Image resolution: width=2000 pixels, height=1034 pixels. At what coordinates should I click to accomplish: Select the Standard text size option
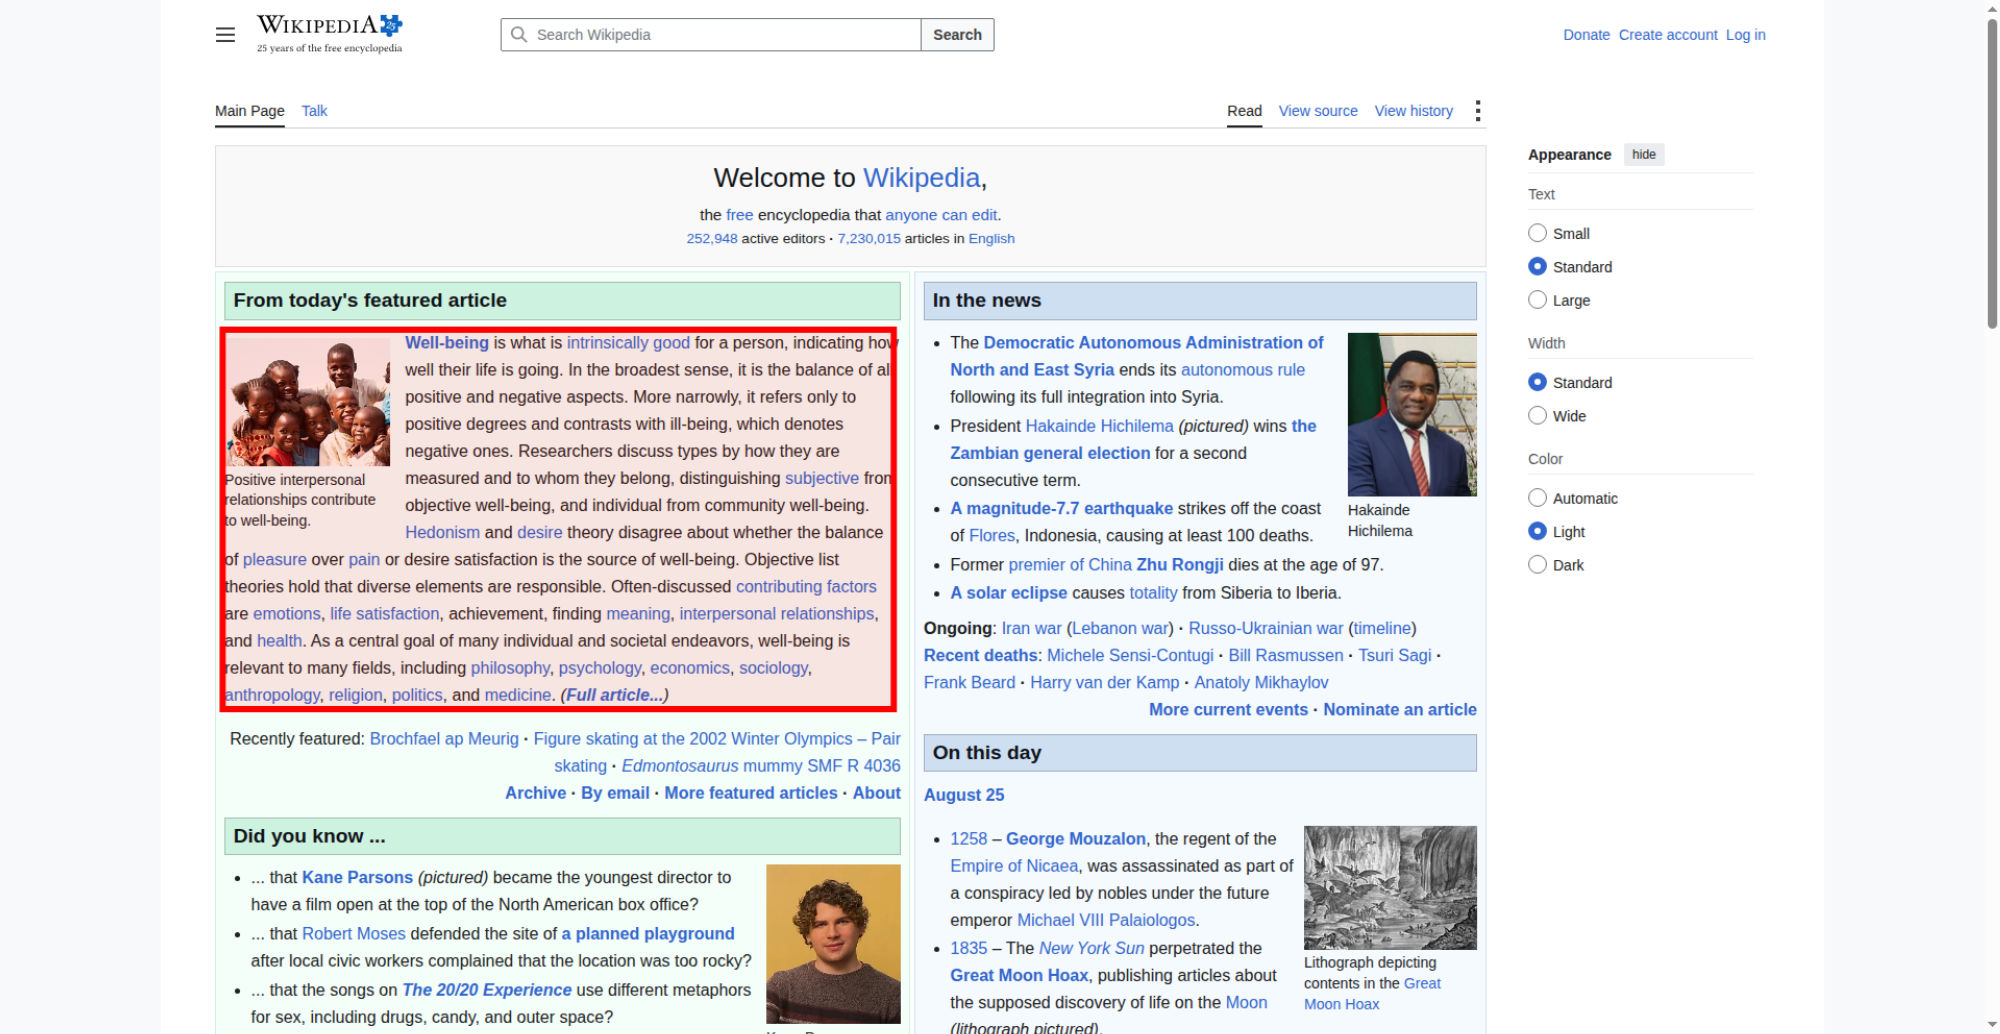[x=1537, y=267]
